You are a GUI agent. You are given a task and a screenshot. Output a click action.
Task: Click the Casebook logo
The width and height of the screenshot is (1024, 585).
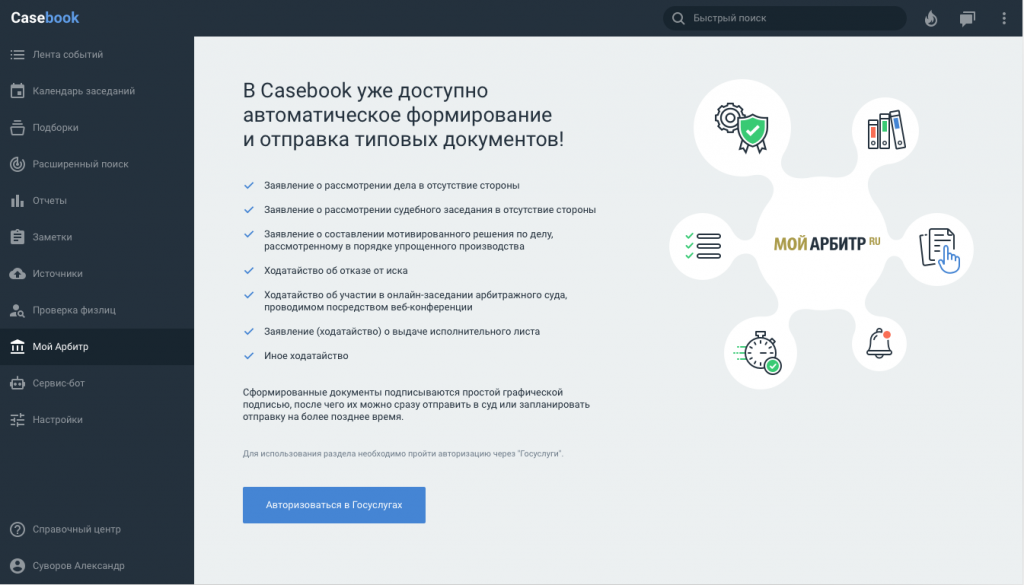click(x=44, y=18)
